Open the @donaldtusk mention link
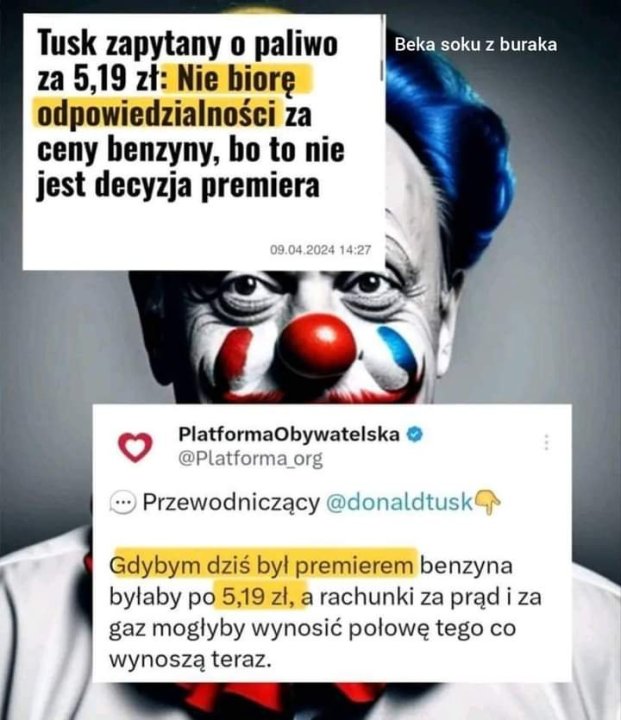This screenshot has height=720, width=621. pos(399,502)
